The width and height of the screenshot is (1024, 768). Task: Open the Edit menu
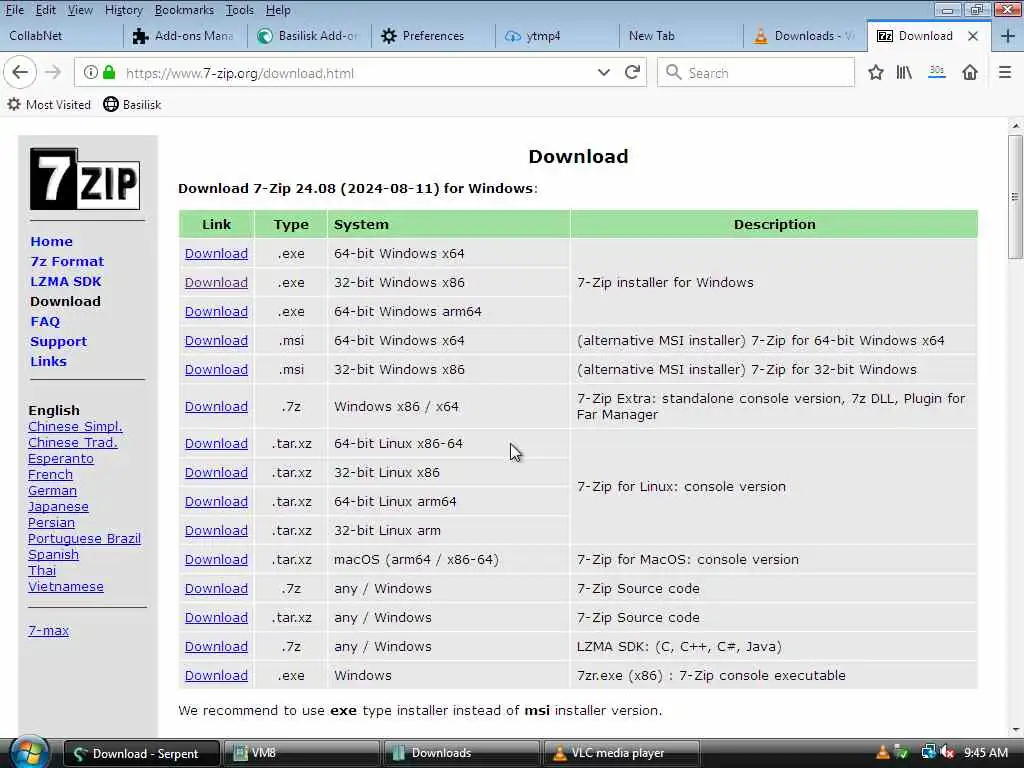(46, 10)
